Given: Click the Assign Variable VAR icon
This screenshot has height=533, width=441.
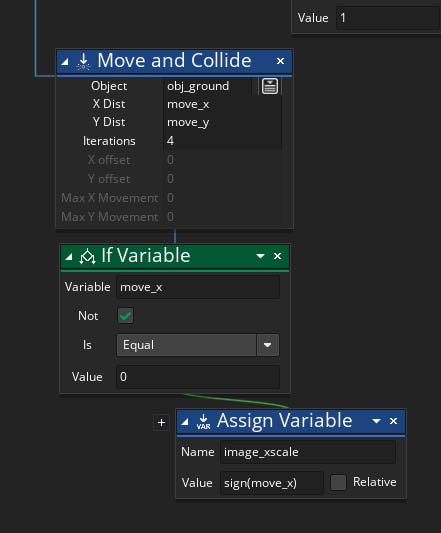Looking at the screenshot, I should click(x=203, y=422).
